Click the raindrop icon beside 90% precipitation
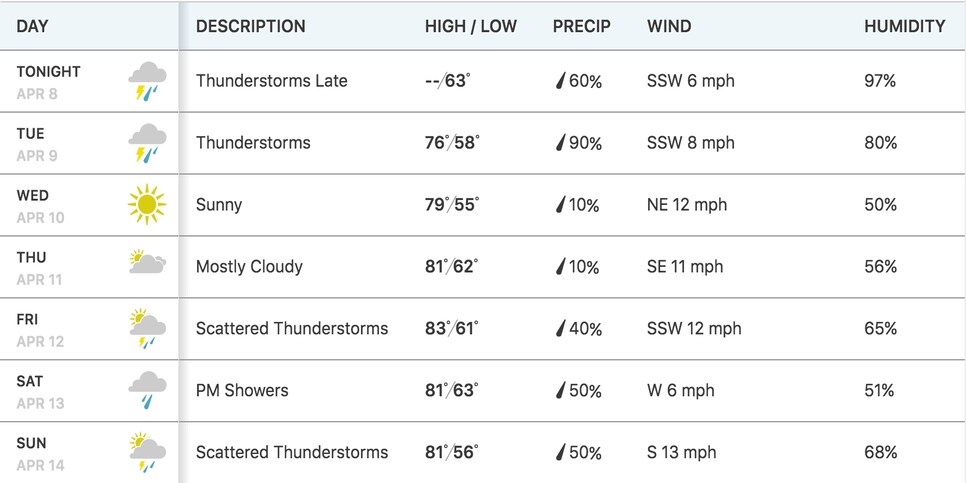Image resolution: width=966 pixels, height=483 pixels. pyautogui.click(x=560, y=143)
